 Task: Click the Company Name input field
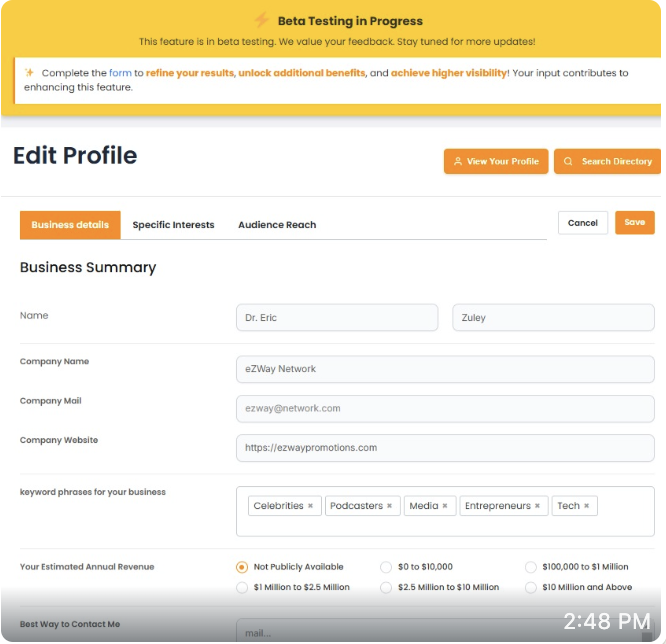(x=445, y=369)
